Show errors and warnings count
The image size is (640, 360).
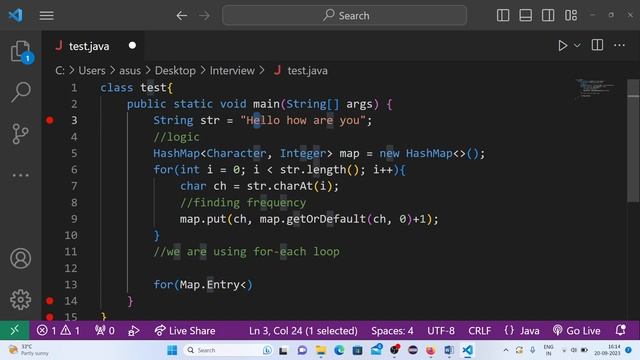tap(58, 331)
